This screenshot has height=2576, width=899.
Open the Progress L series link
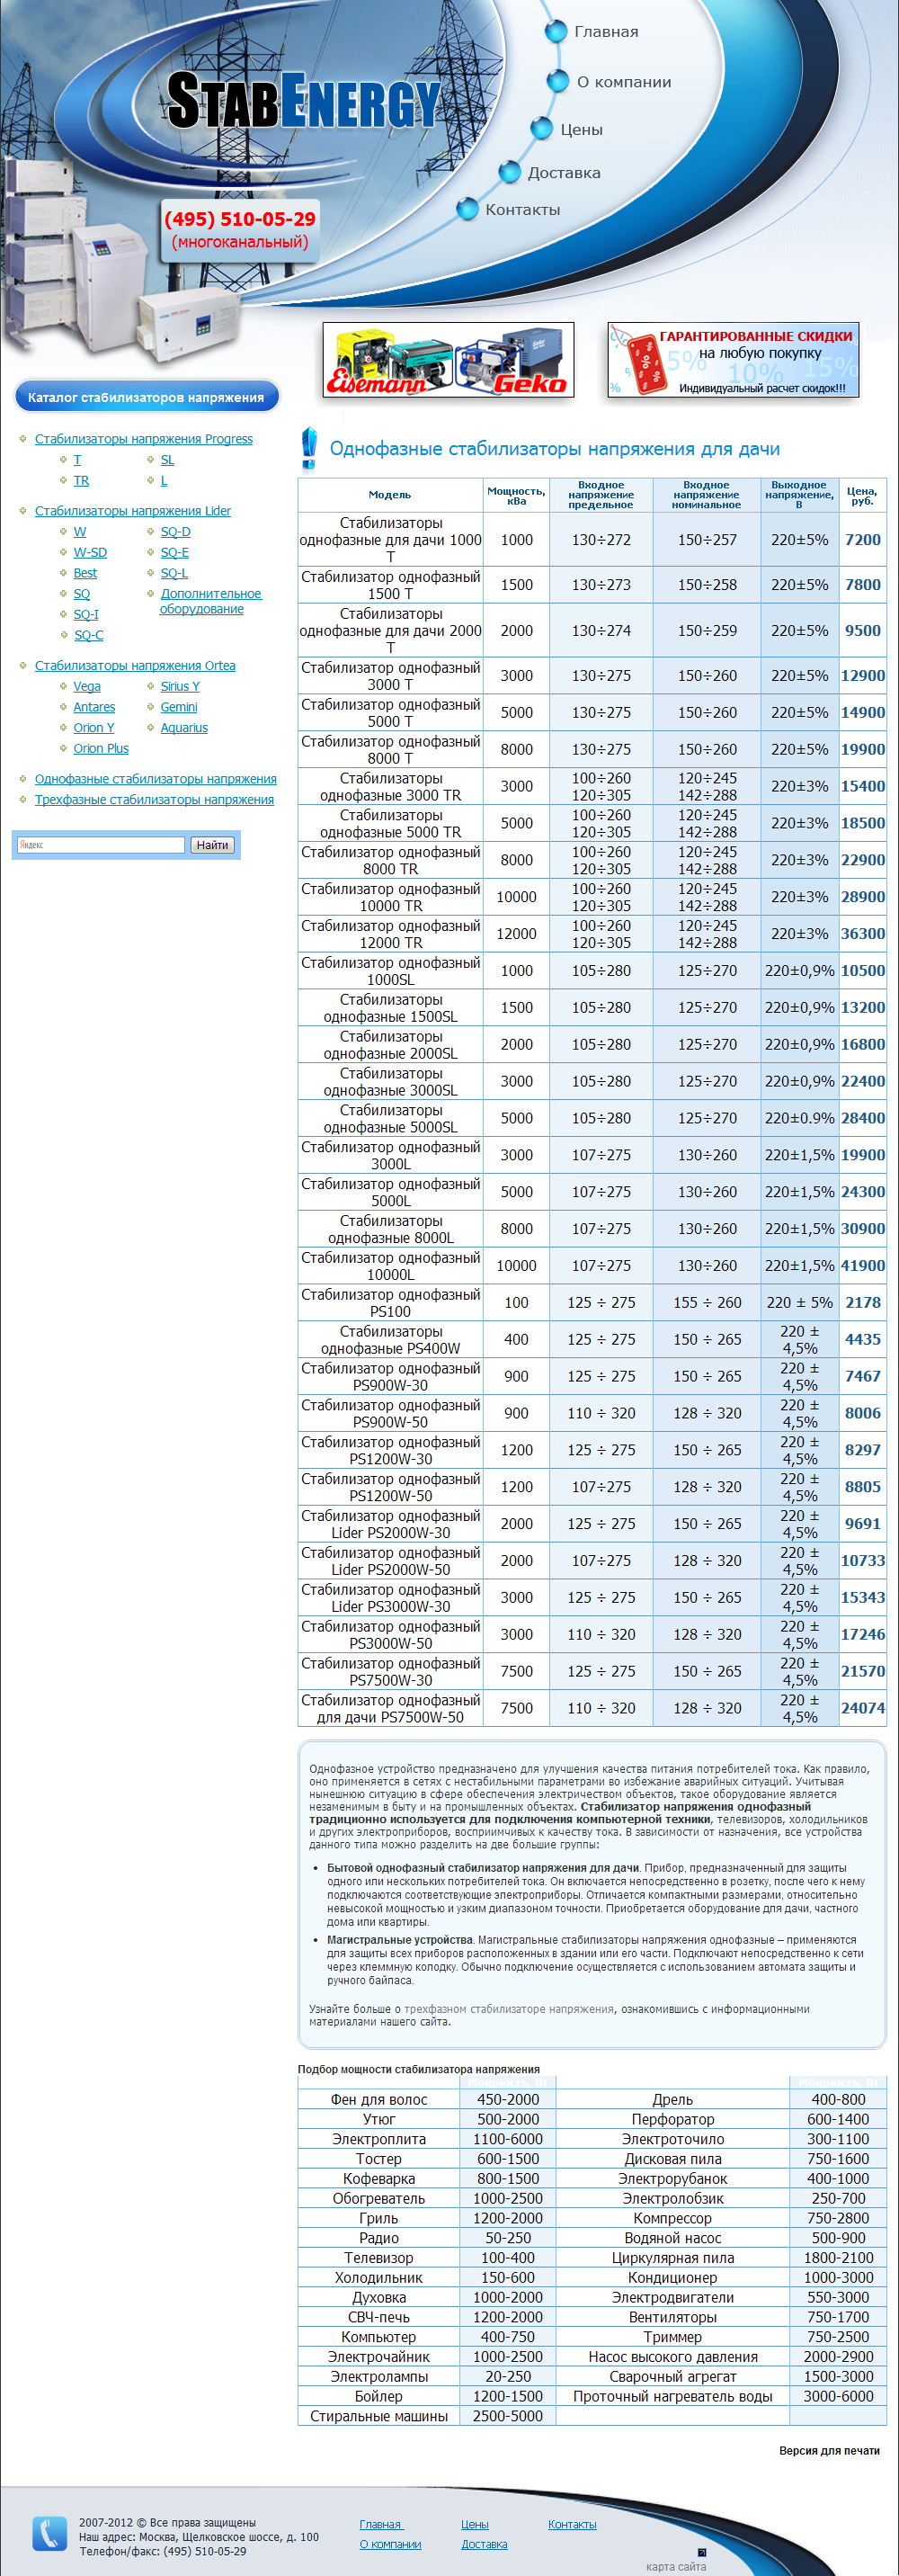click(x=164, y=481)
